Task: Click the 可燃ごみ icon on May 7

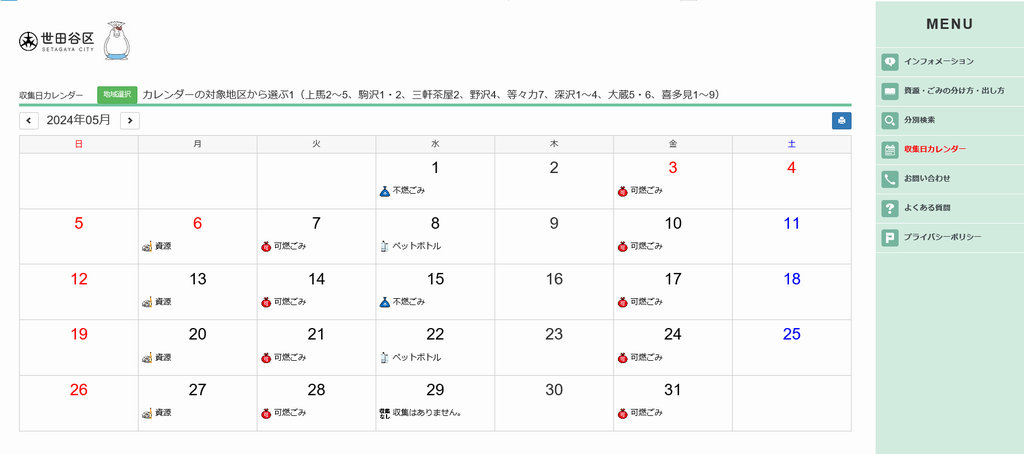Action: pyautogui.click(x=266, y=246)
